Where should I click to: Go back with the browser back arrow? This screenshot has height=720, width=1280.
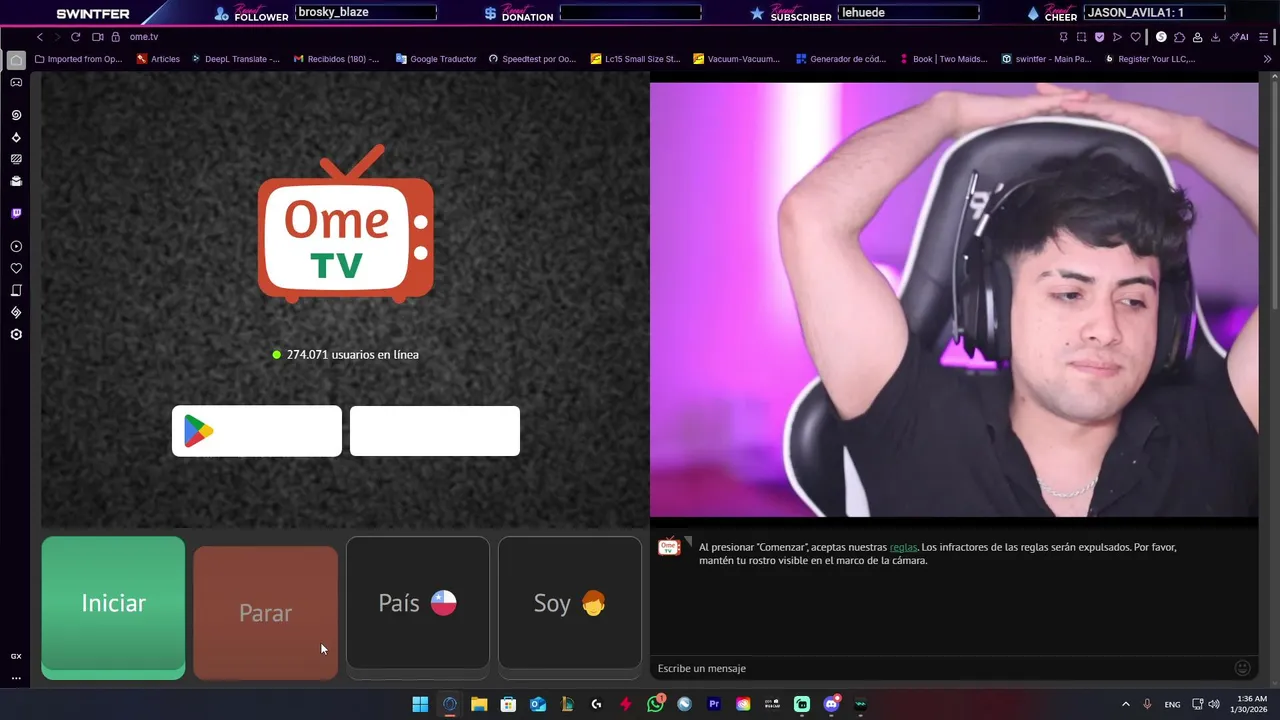pos(40,37)
